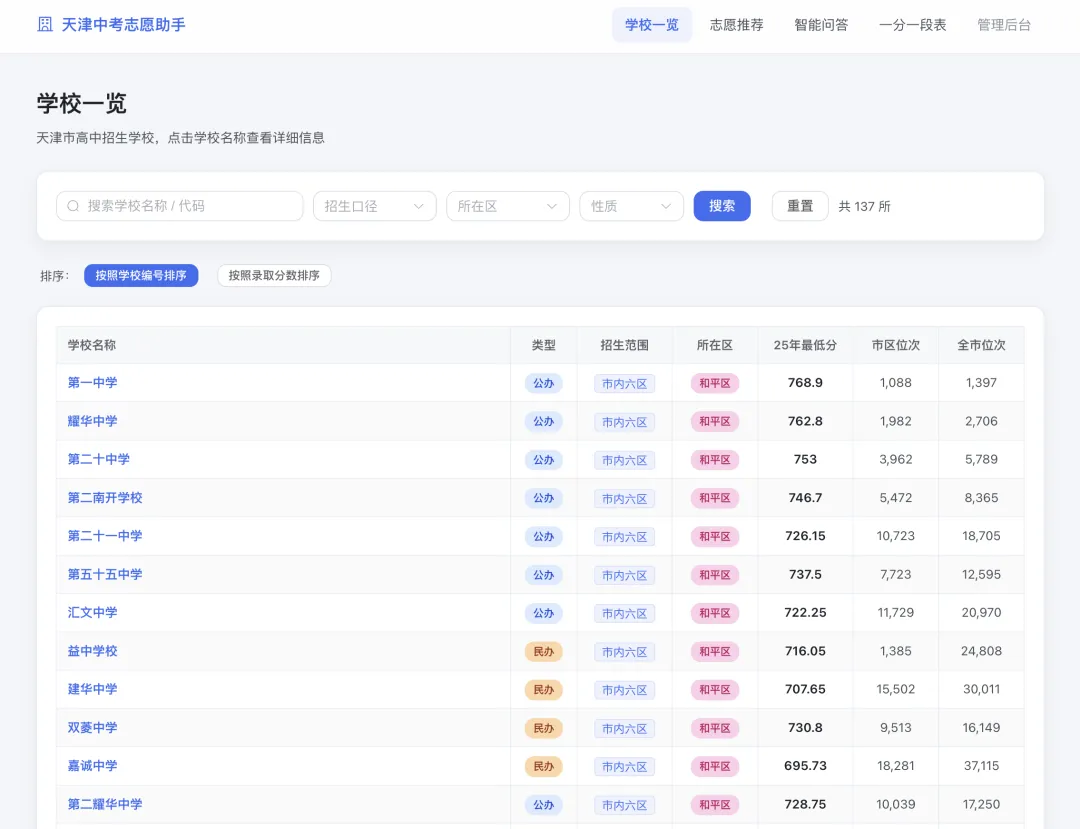Click the 重置 button
The width and height of the screenshot is (1080, 829).
[800, 206]
